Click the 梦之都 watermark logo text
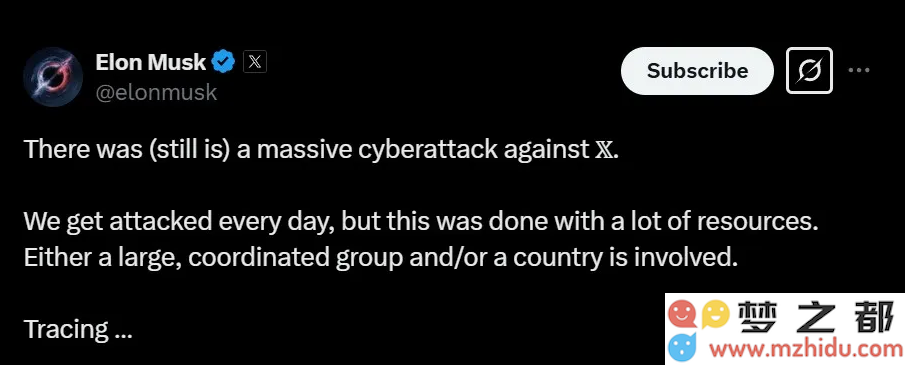Screen dimensions: 905x365 click(818, 316)
